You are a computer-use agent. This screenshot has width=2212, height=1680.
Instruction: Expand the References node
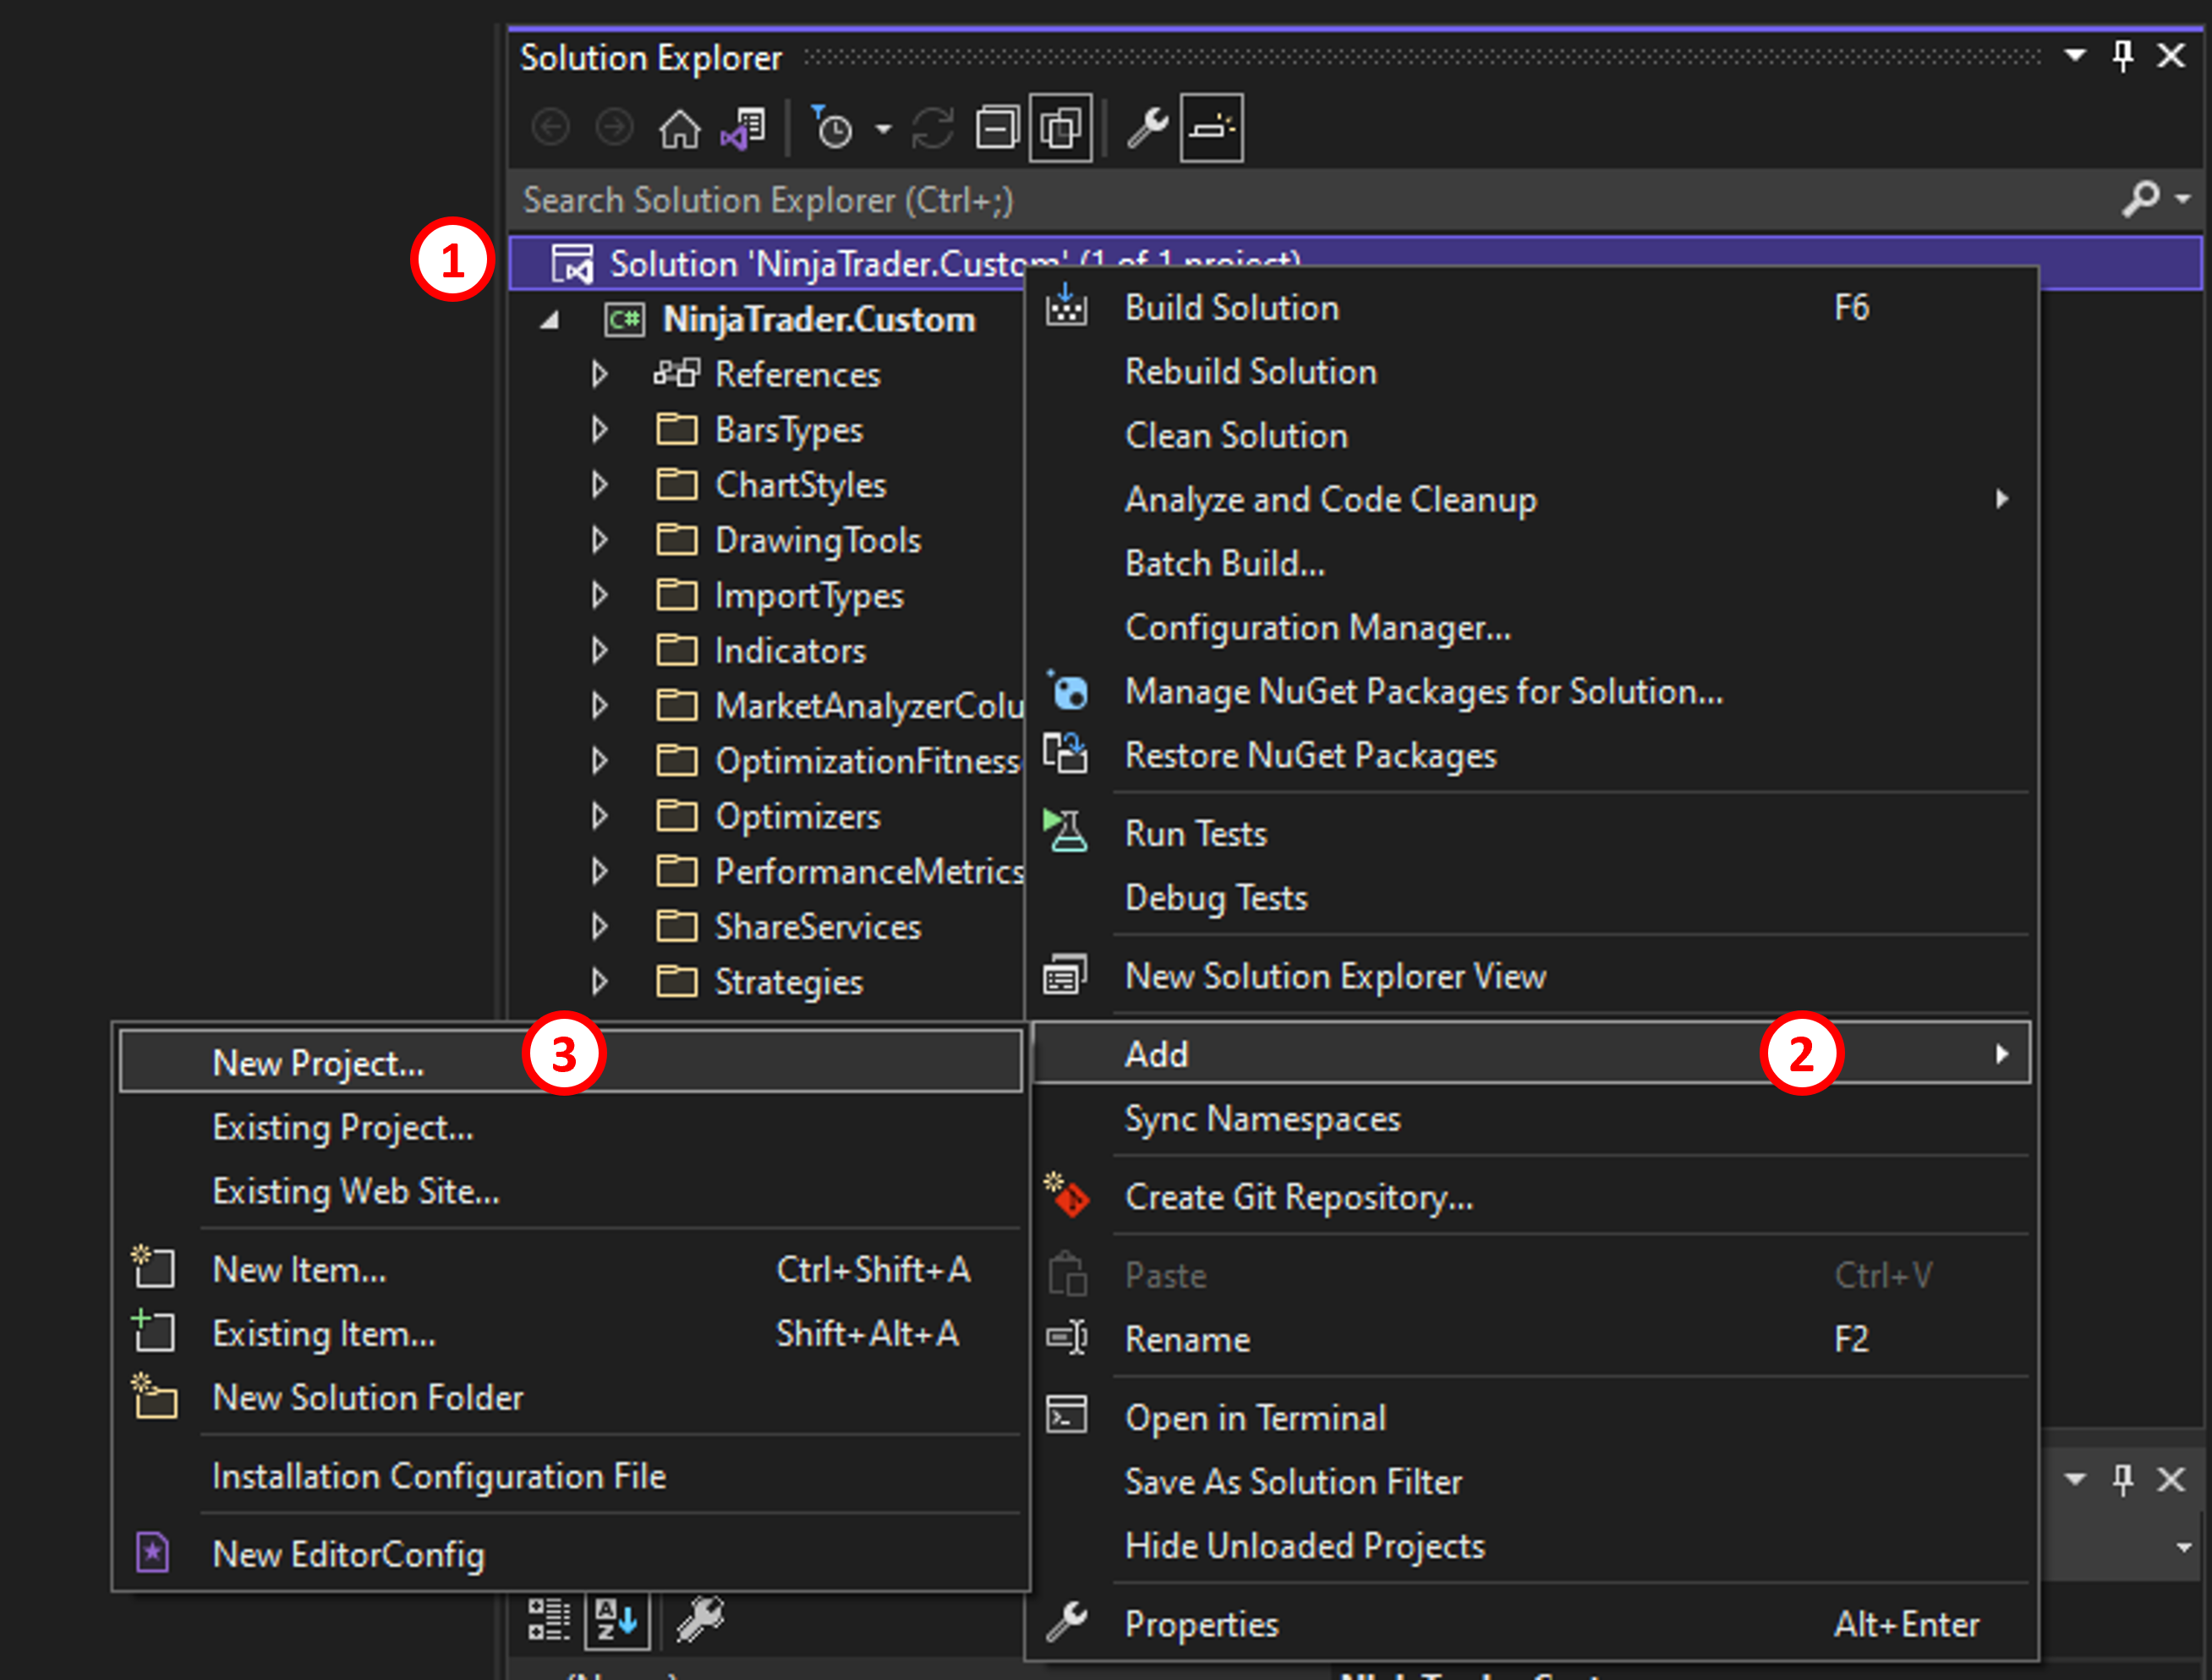pyautogui.click(x=599, y=375)
